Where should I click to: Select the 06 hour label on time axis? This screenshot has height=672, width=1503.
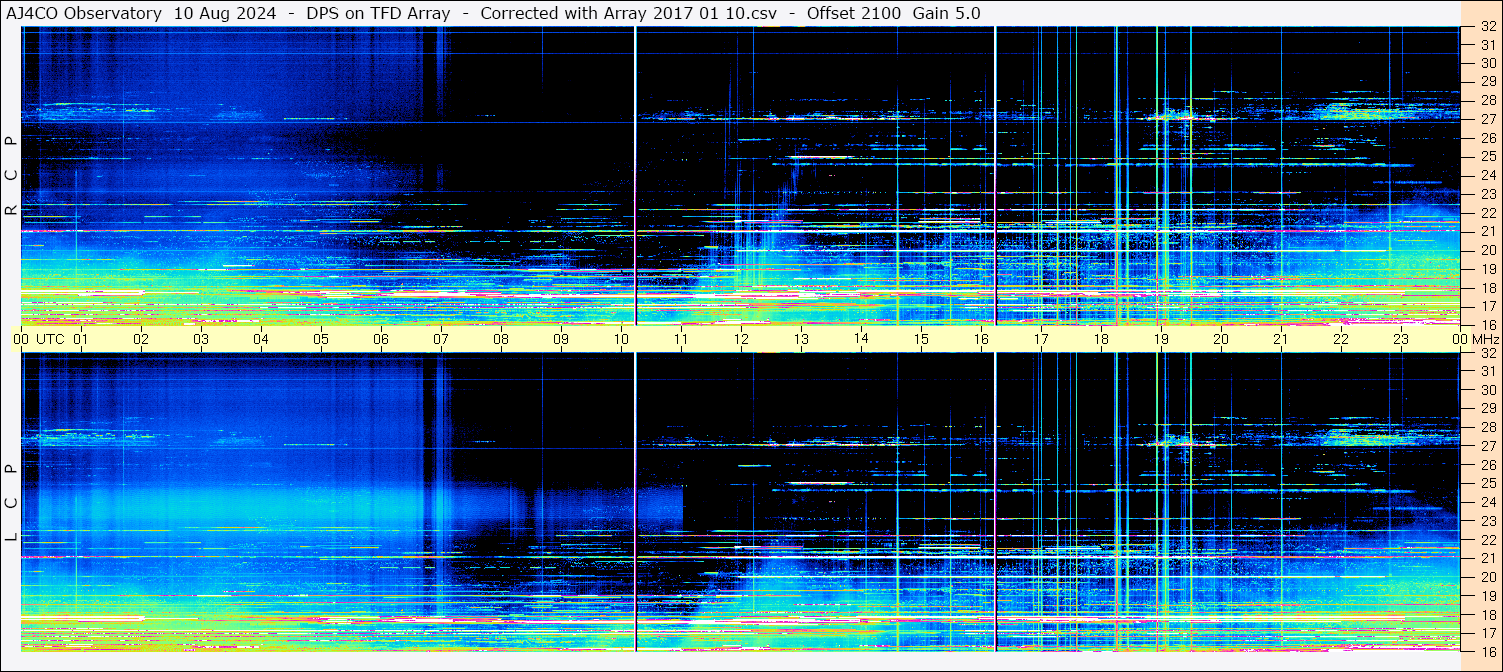point(381,339)
